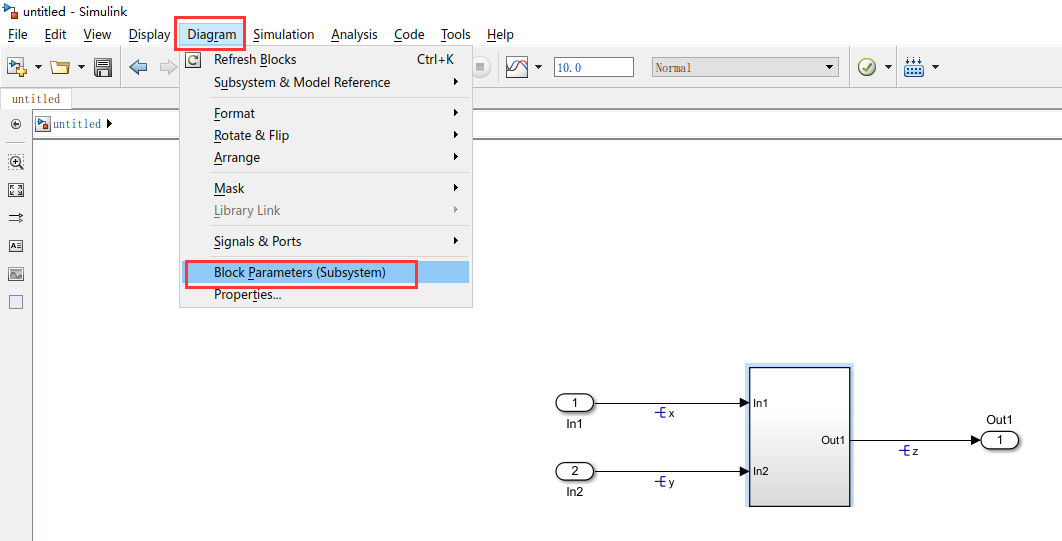Expand the Model Advisor dropdown arrow
This screenshot has width=1062, height=541.
[x=888, y=67]
